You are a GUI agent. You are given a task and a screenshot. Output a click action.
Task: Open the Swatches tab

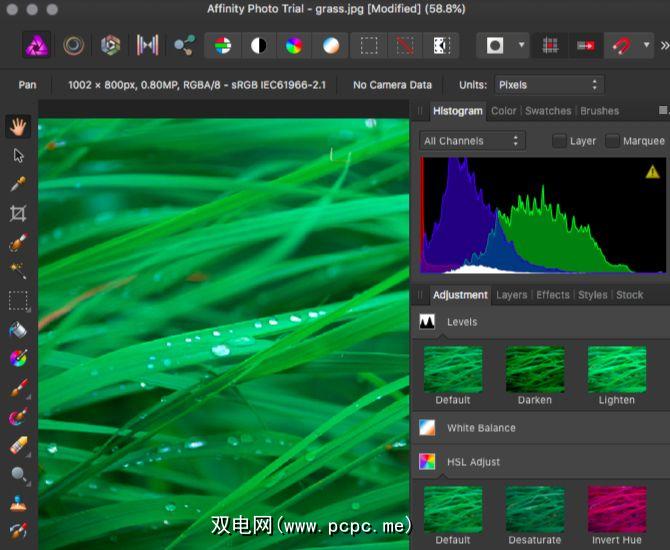[x=548, y=111]
